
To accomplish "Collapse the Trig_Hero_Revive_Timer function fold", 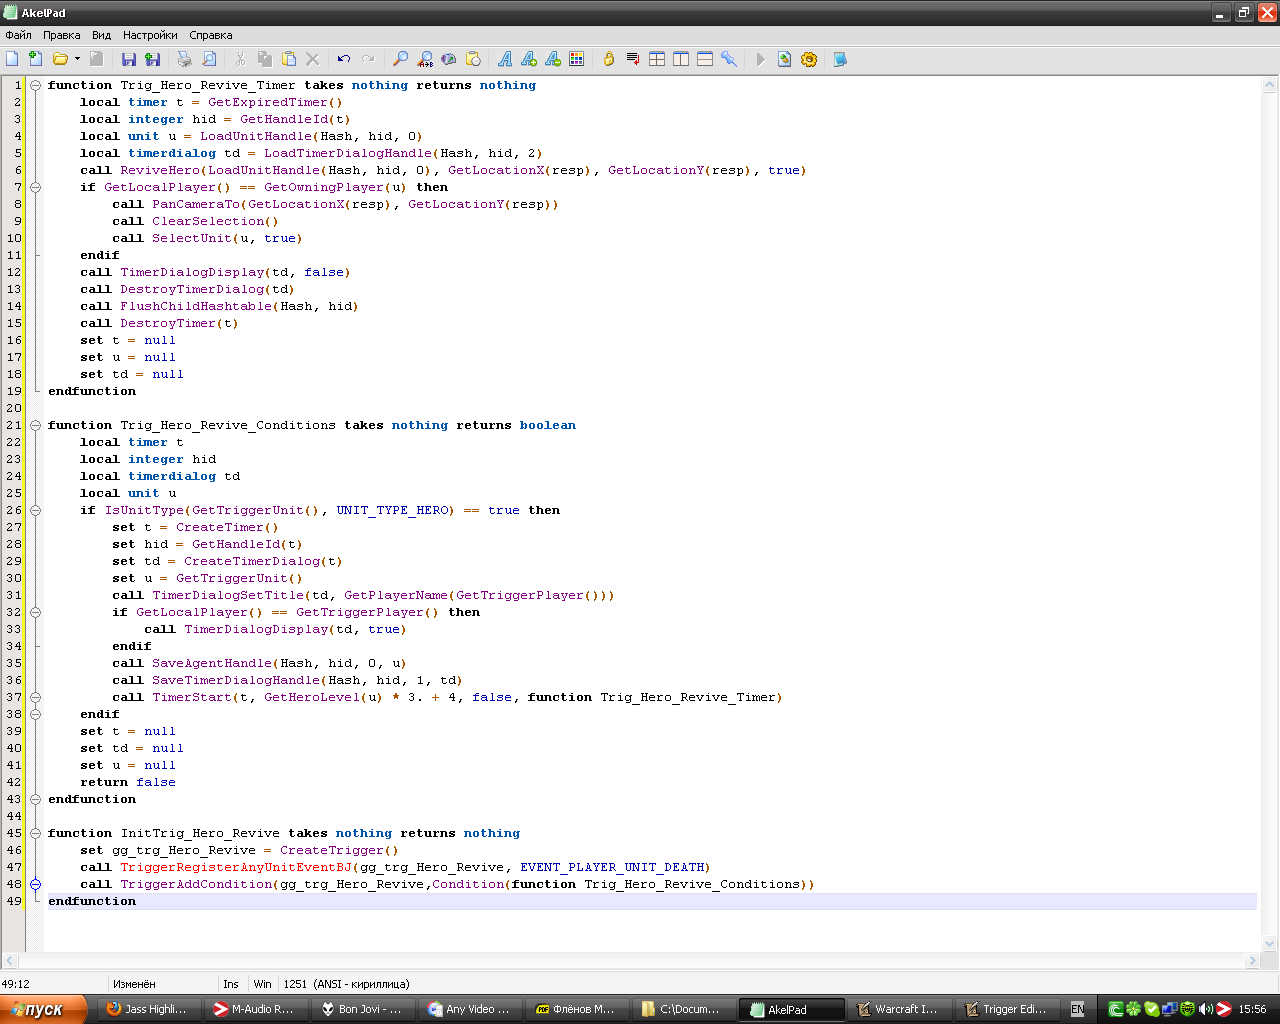I will (x=35, y=85).
